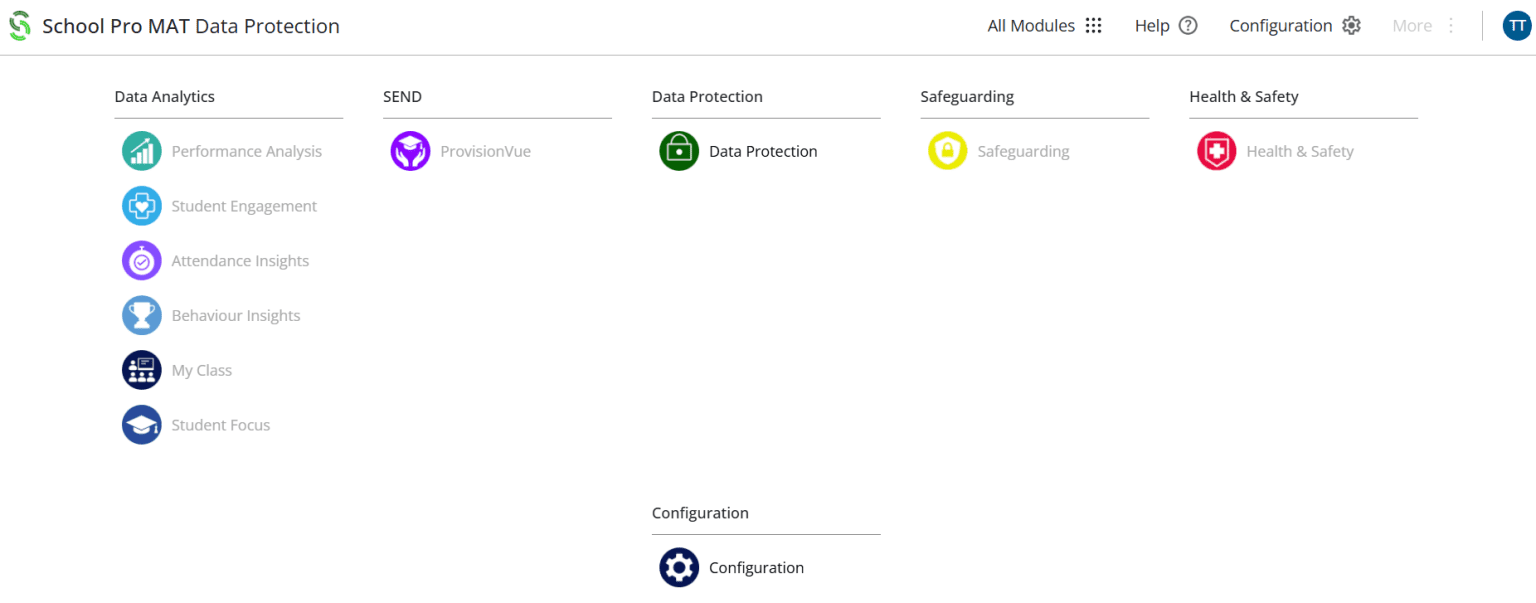Open the My Class module
The height and width of the screenshot is (603, 1536).
[x=141, y=369]
